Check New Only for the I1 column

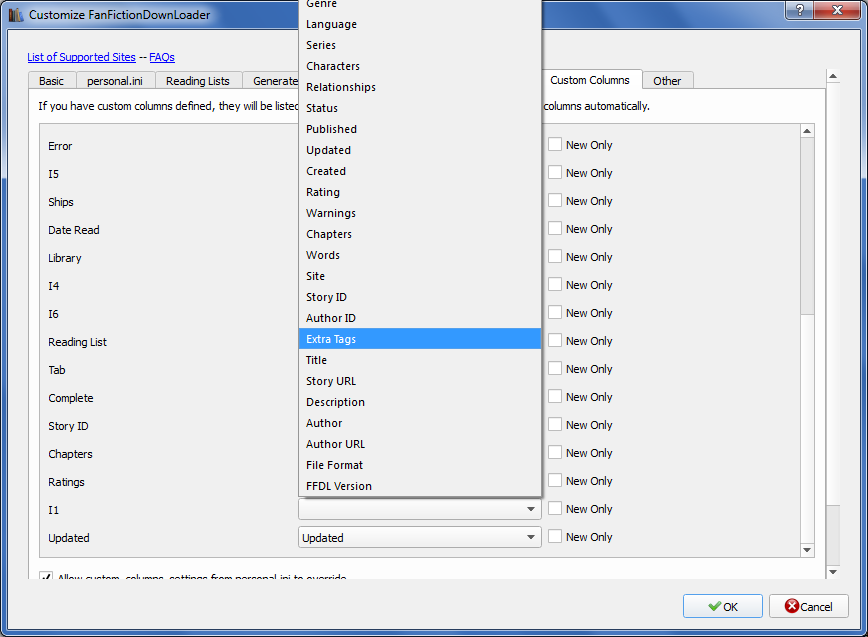click(555, 509)
